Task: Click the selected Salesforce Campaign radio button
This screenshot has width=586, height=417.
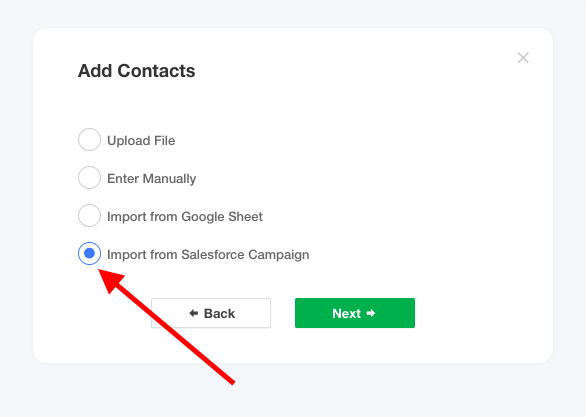Action: coord(89,253)
